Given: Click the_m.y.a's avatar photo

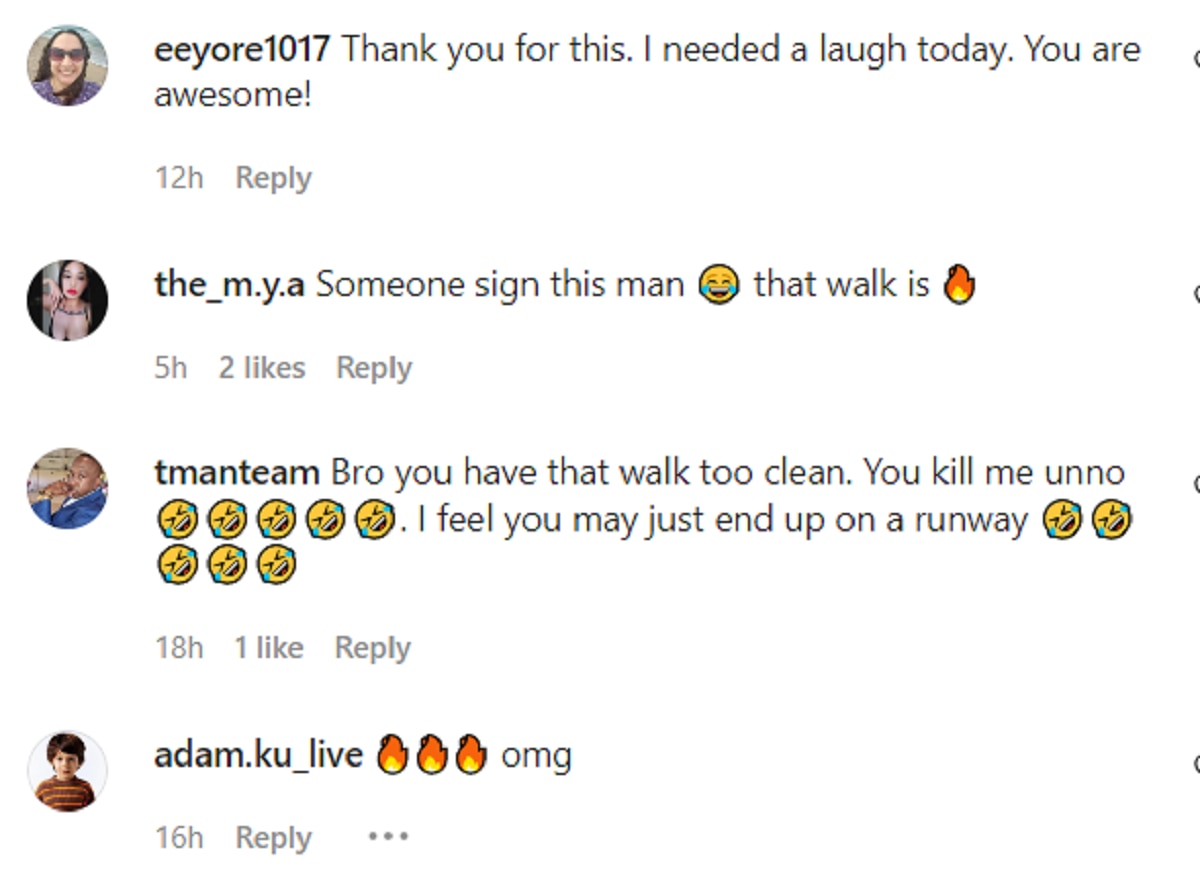Looking at the screenshot, I should click(x=67, y=300).
